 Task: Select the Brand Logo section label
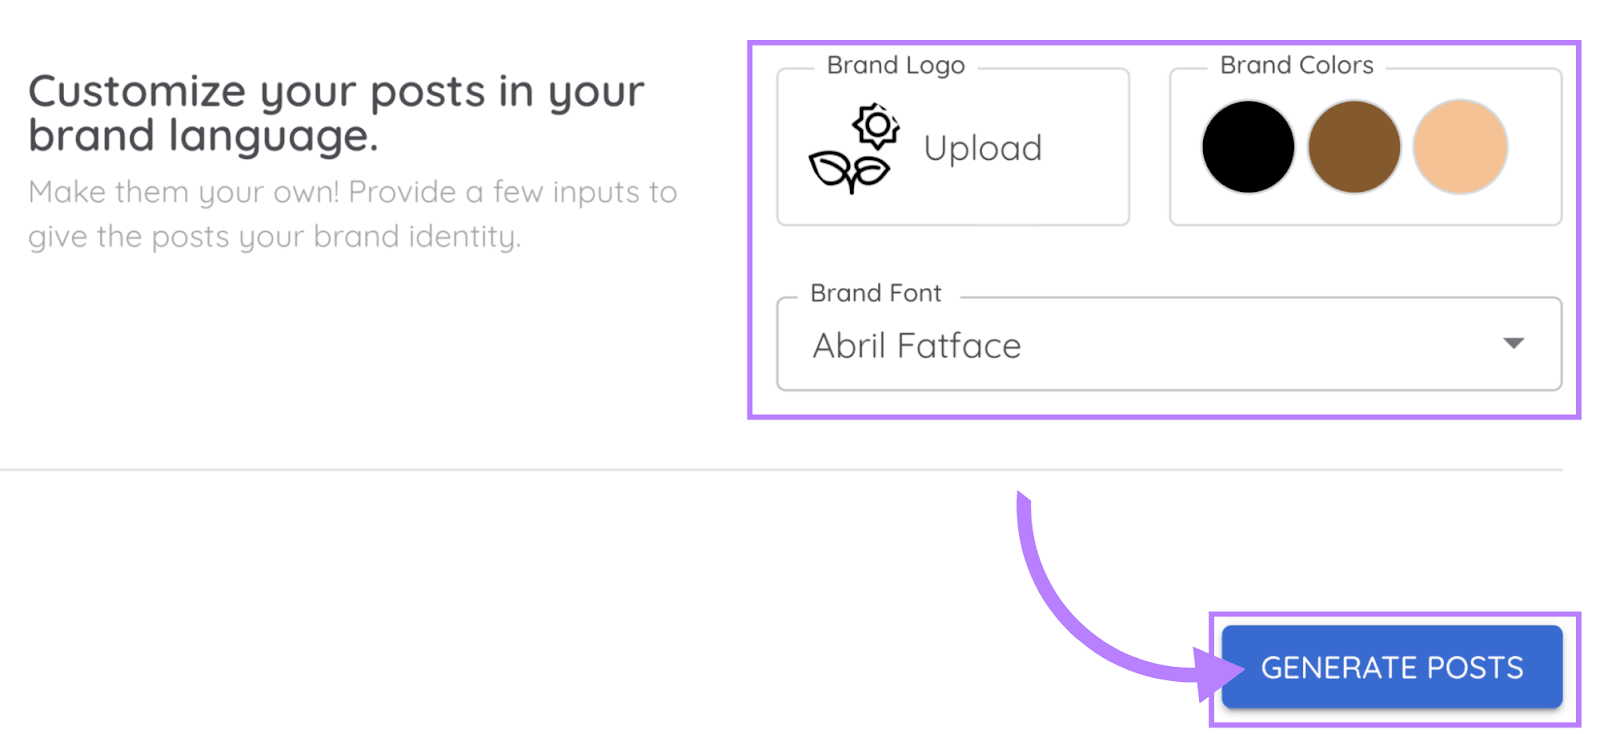pos(894,64)
